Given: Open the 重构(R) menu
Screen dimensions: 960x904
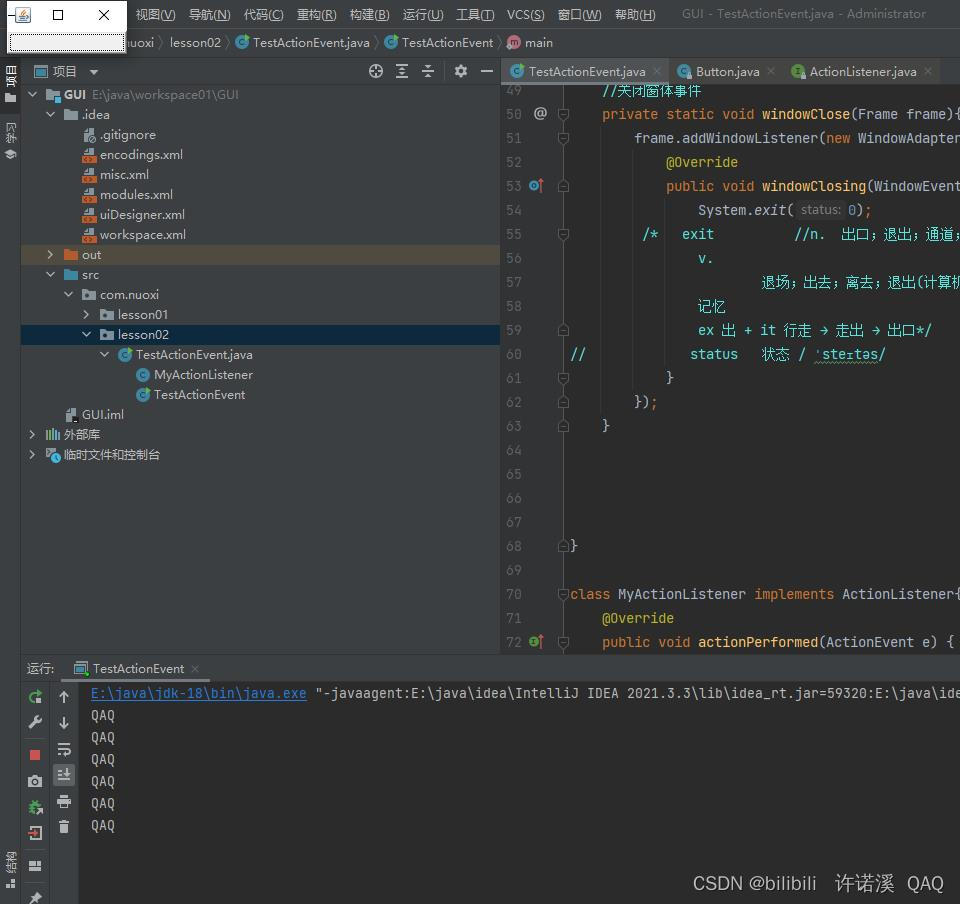Looking at the screenshot, I should [317, 15].
